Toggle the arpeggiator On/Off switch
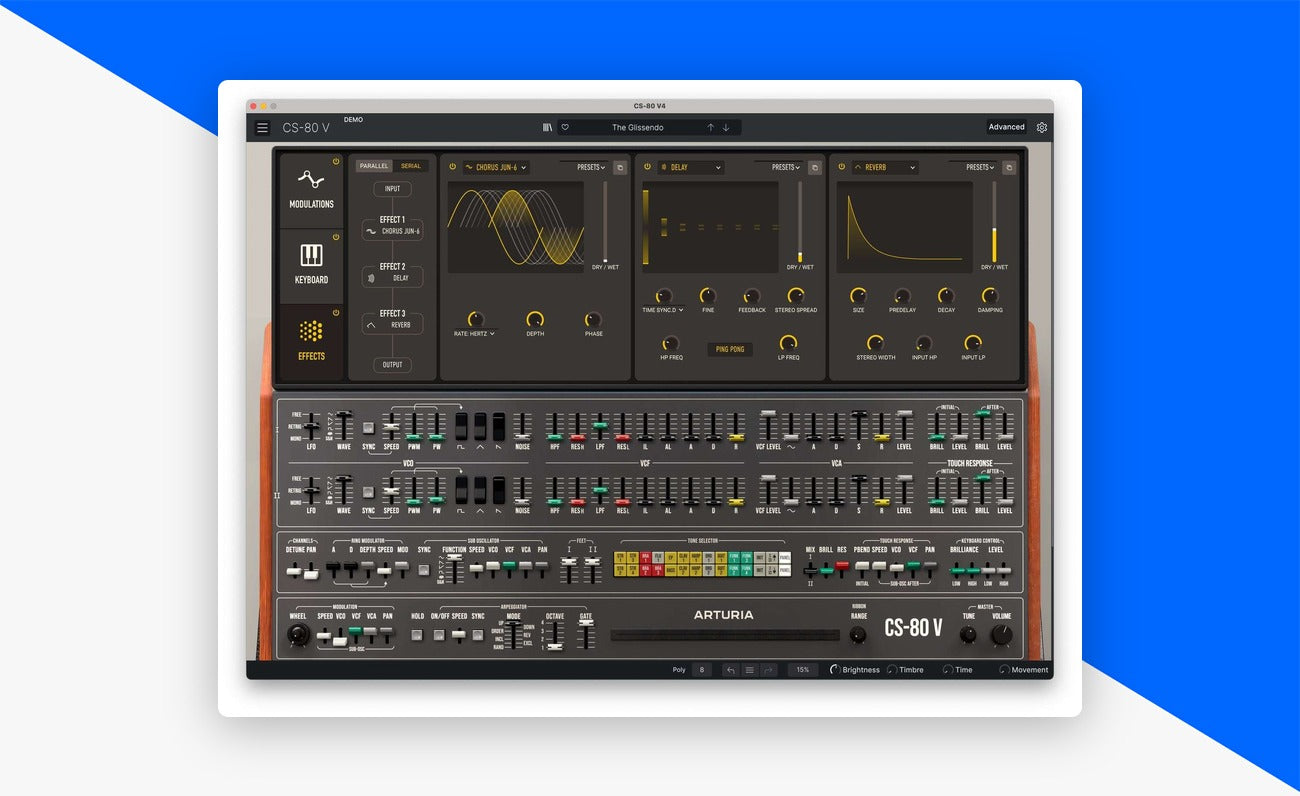The image size is (1300, 796). coord(439,636)
